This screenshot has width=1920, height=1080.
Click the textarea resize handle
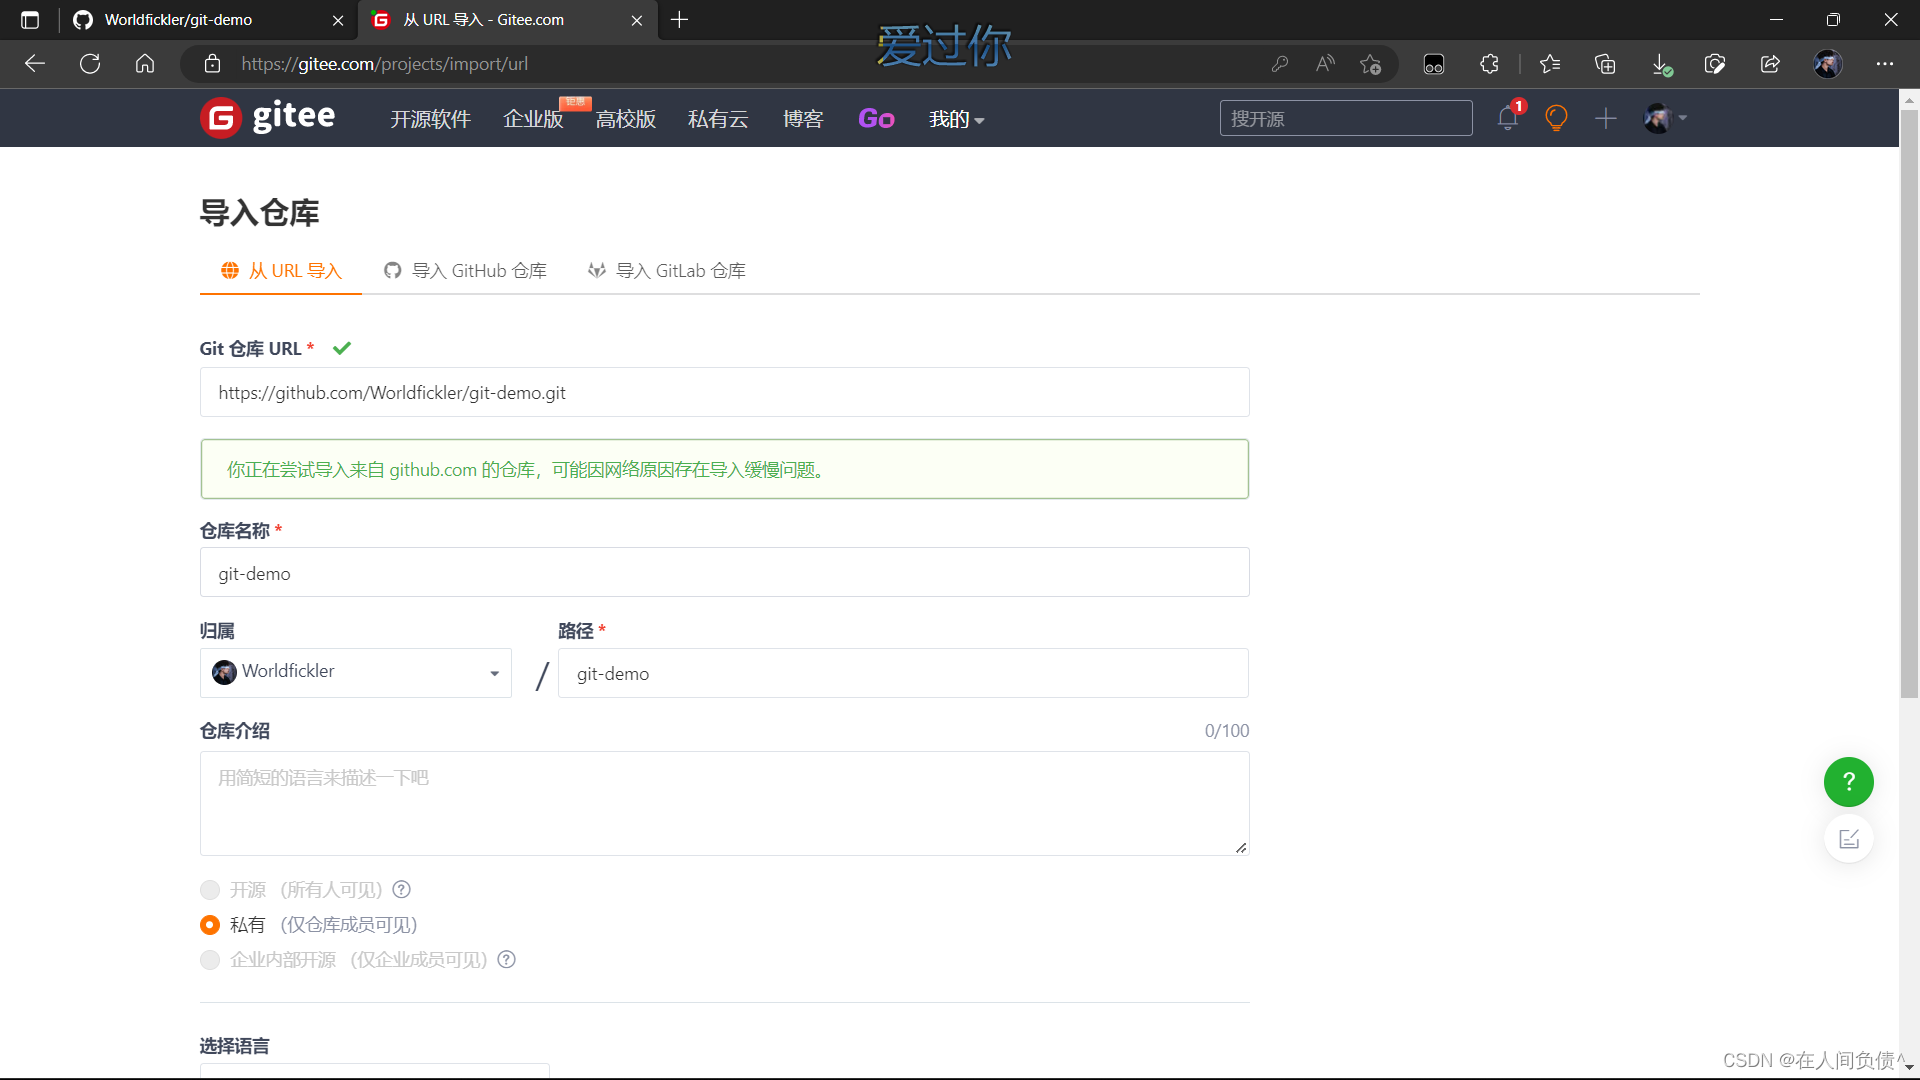click(x=1241, y=847)
